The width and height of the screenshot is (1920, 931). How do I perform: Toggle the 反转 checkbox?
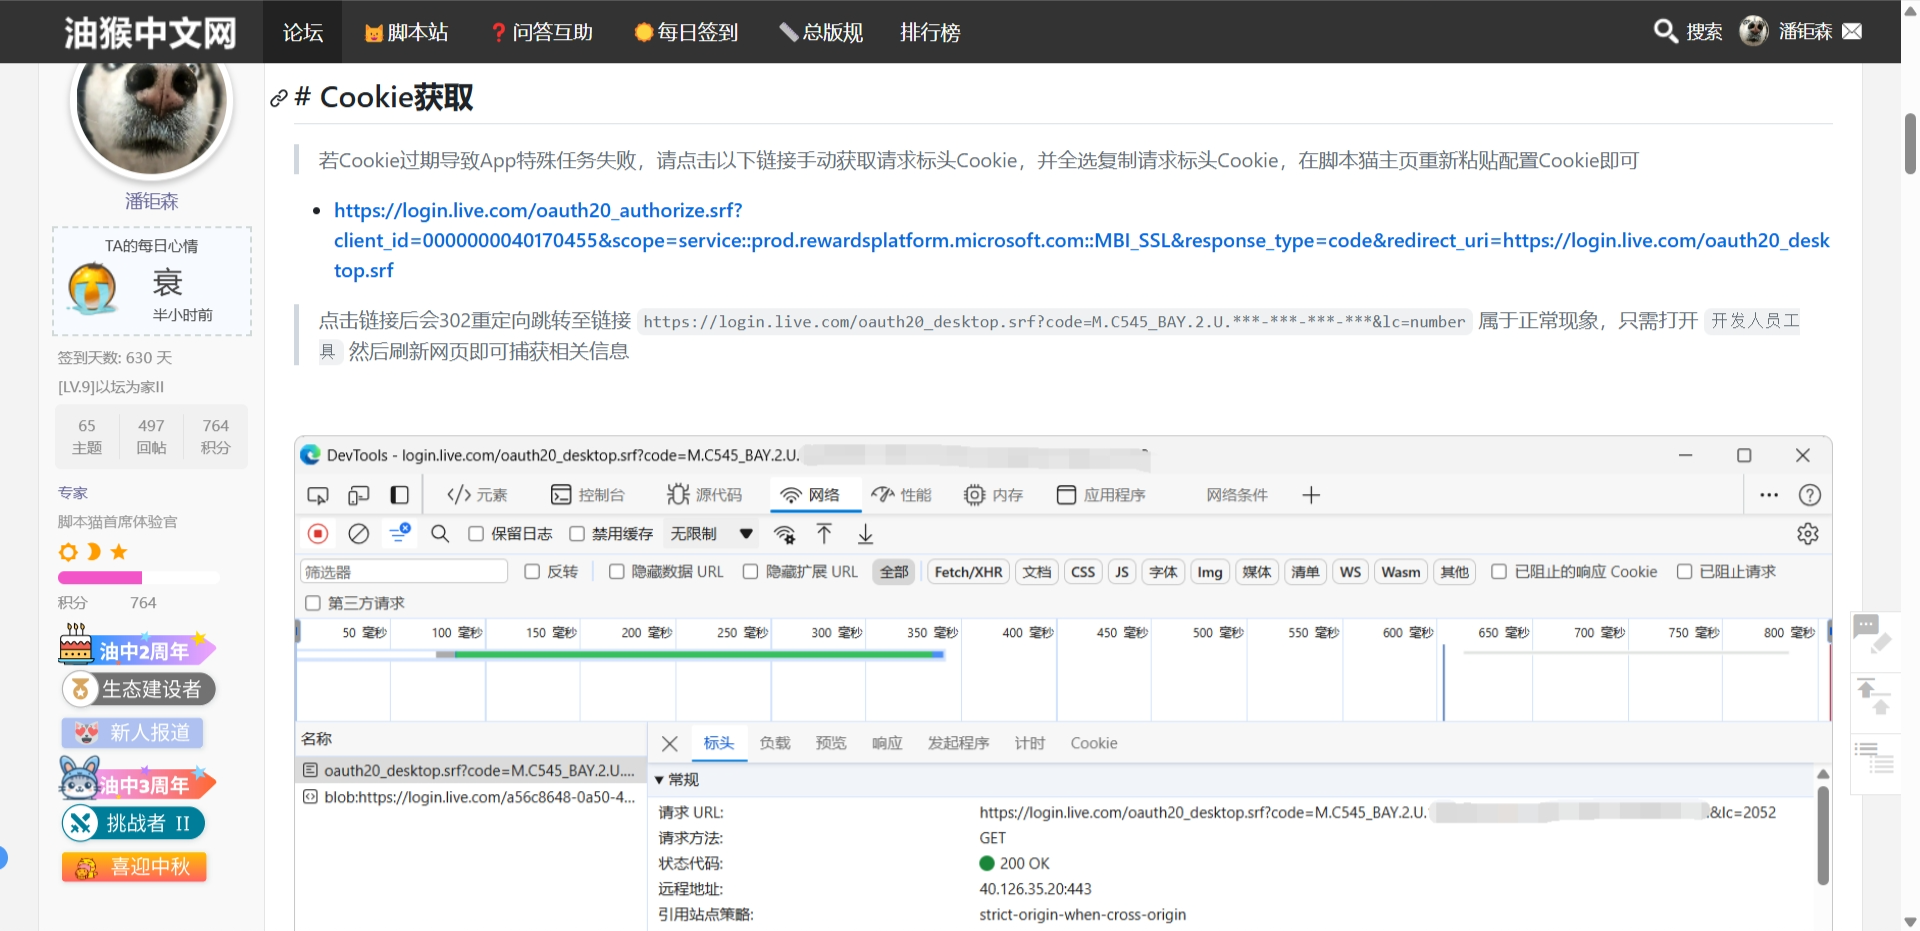(532, 572)
